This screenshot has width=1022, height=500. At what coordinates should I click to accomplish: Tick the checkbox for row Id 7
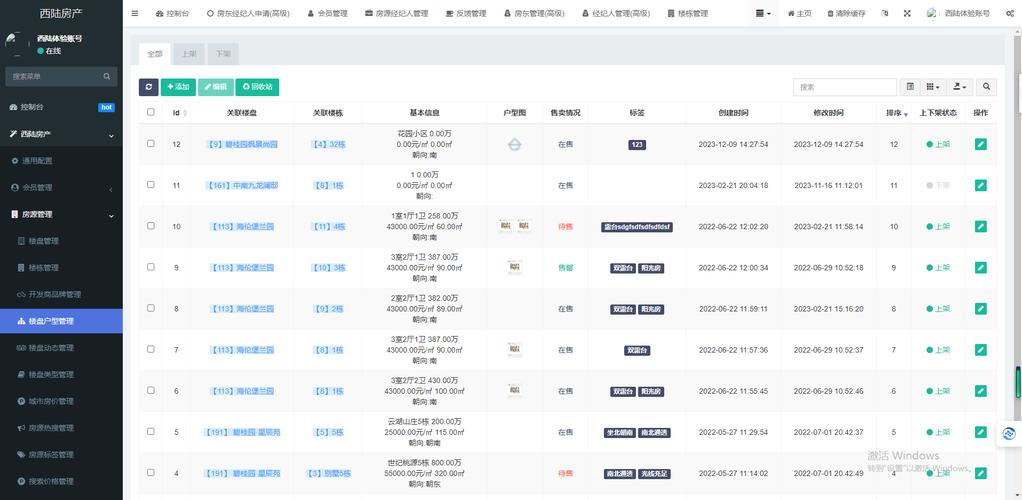click(151, 349)
